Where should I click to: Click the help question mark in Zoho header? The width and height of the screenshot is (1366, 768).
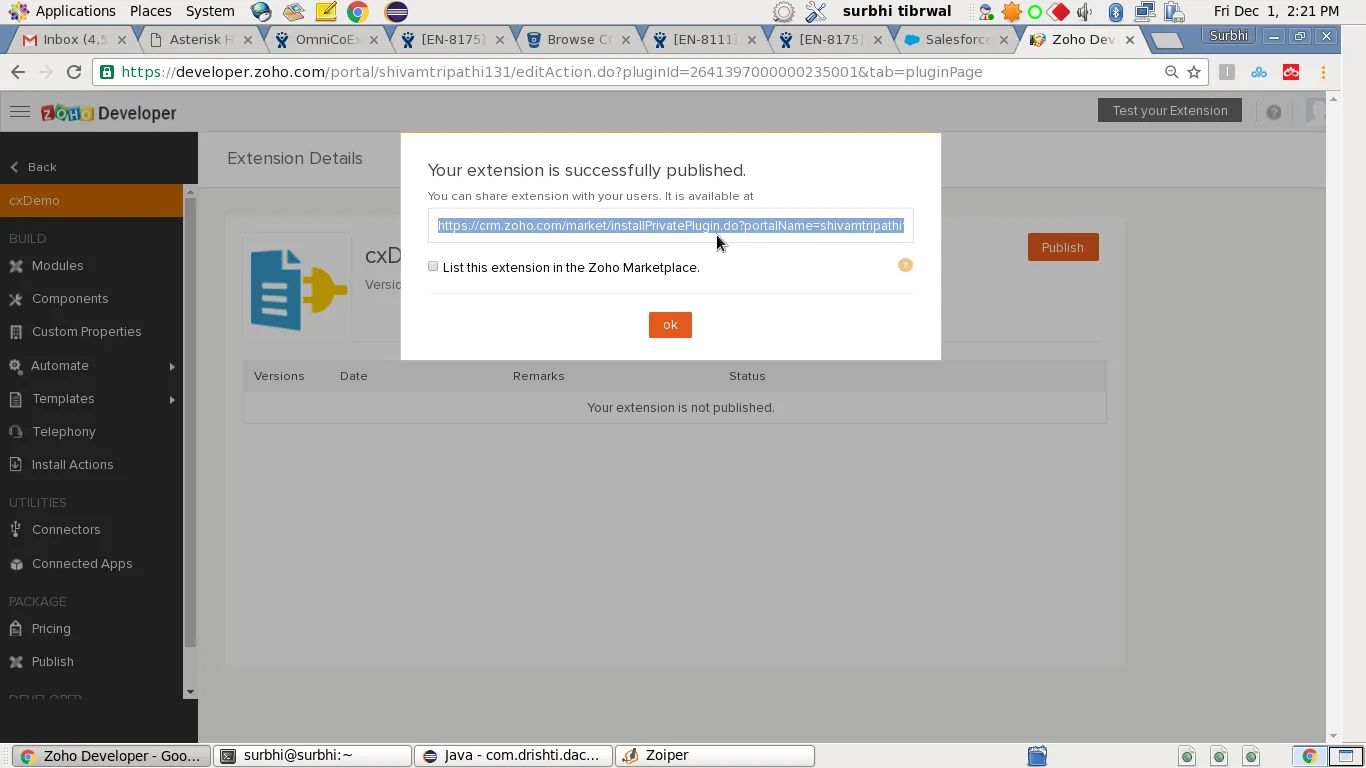pos(1273,112)
